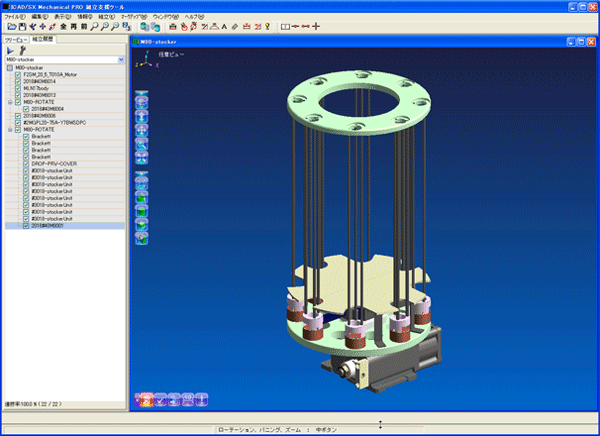The width and height of the screenshot is (600, 436).
Task: Select the F2SM_20_5_T010A_Motor tree row
Action: tap(65, 74)
